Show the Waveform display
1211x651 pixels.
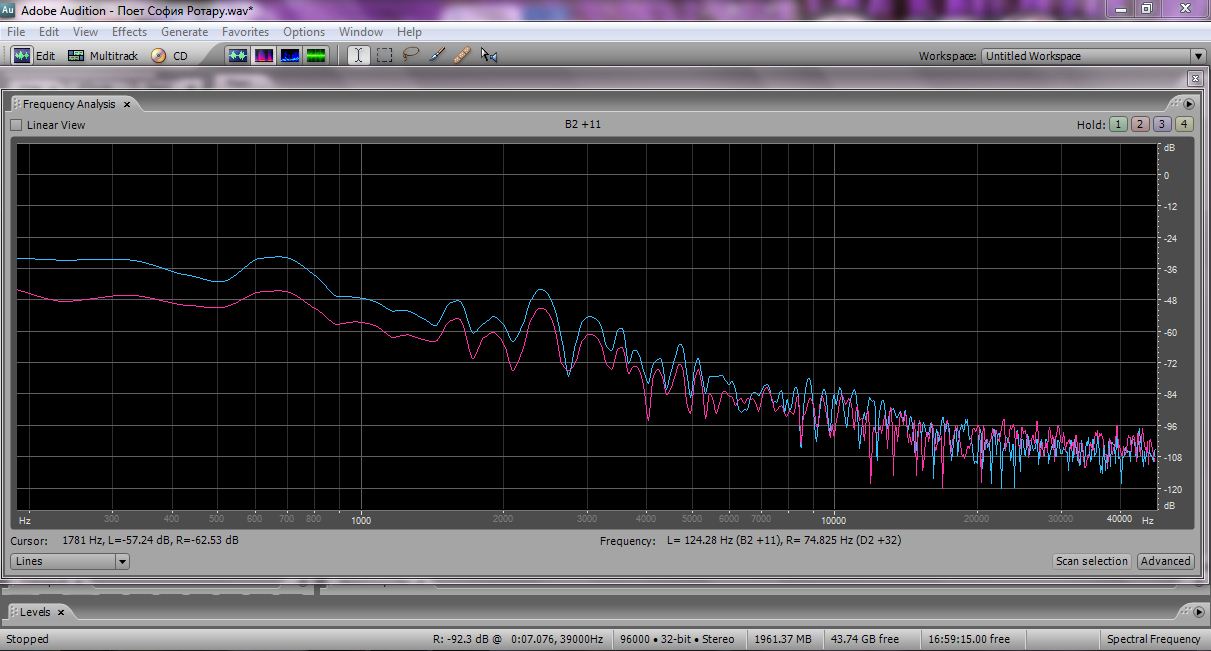238,56
